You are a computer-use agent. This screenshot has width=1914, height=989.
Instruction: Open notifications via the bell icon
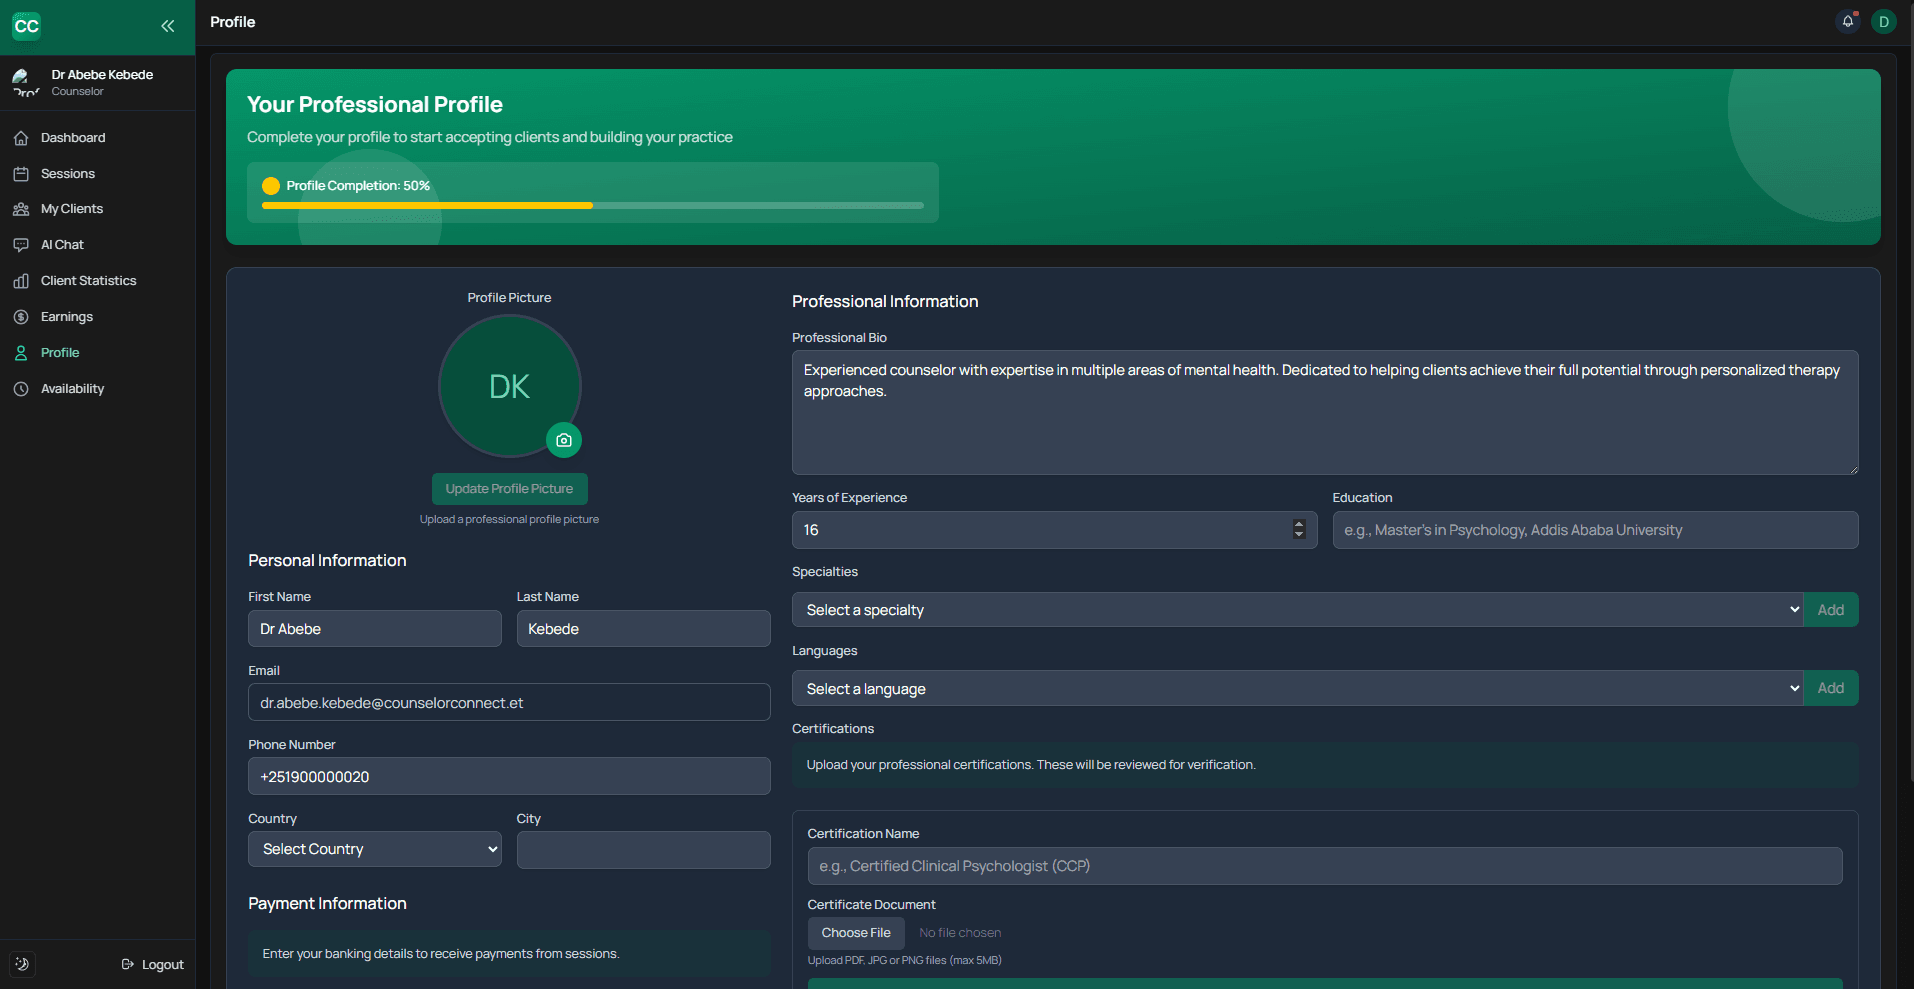[1845, 21]
